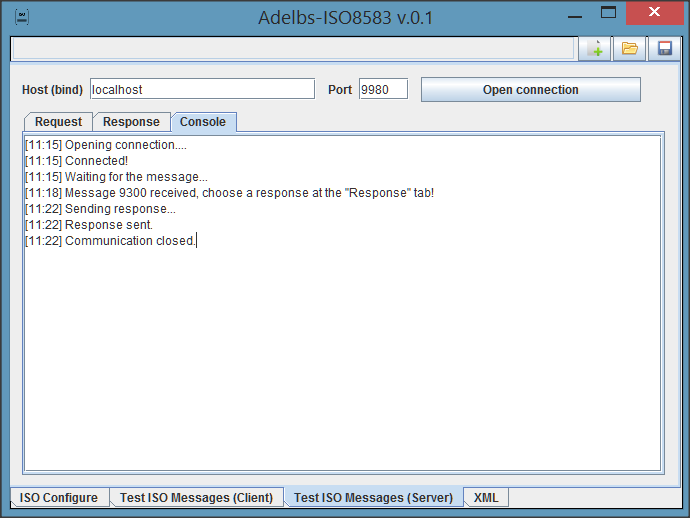
Task: Go to the ISO Configure tab
Action: pos(59,498)
